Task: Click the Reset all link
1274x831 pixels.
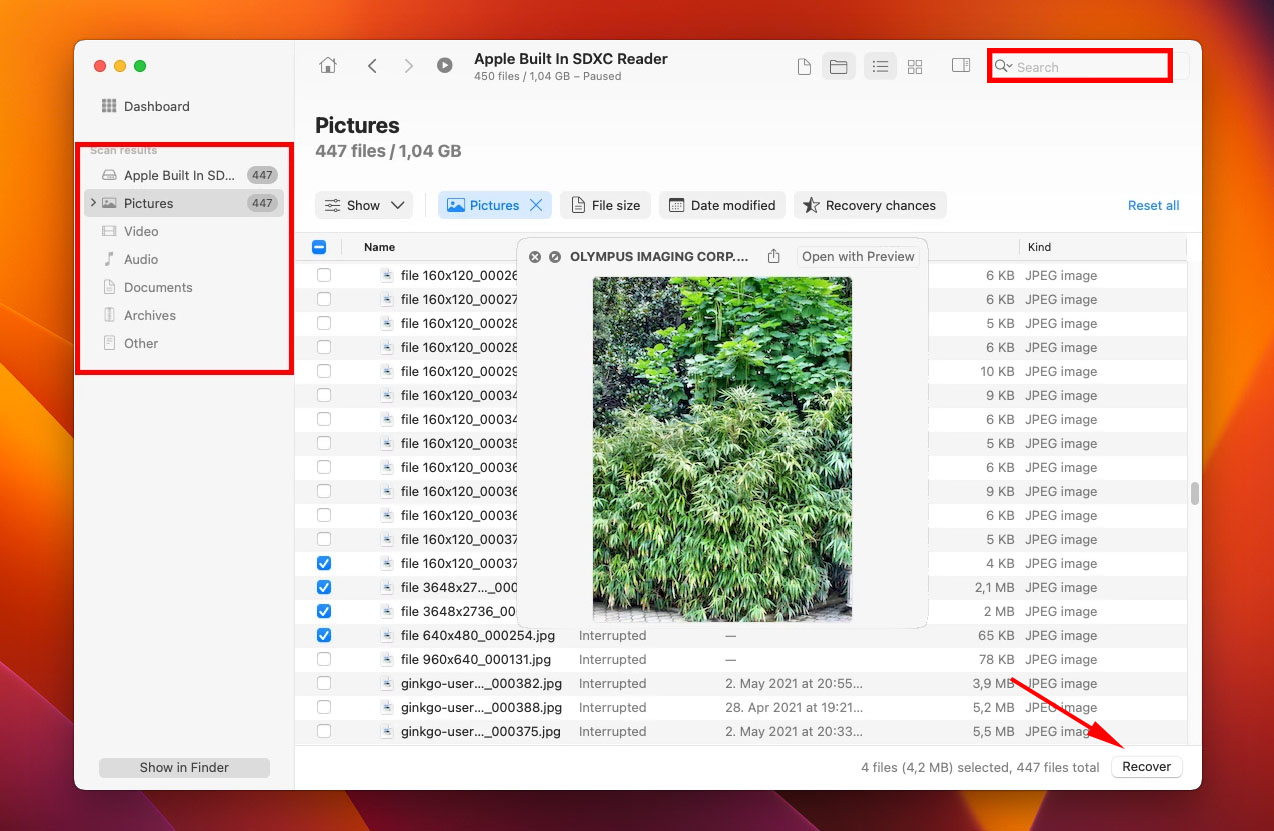Action: [1153, 206]
